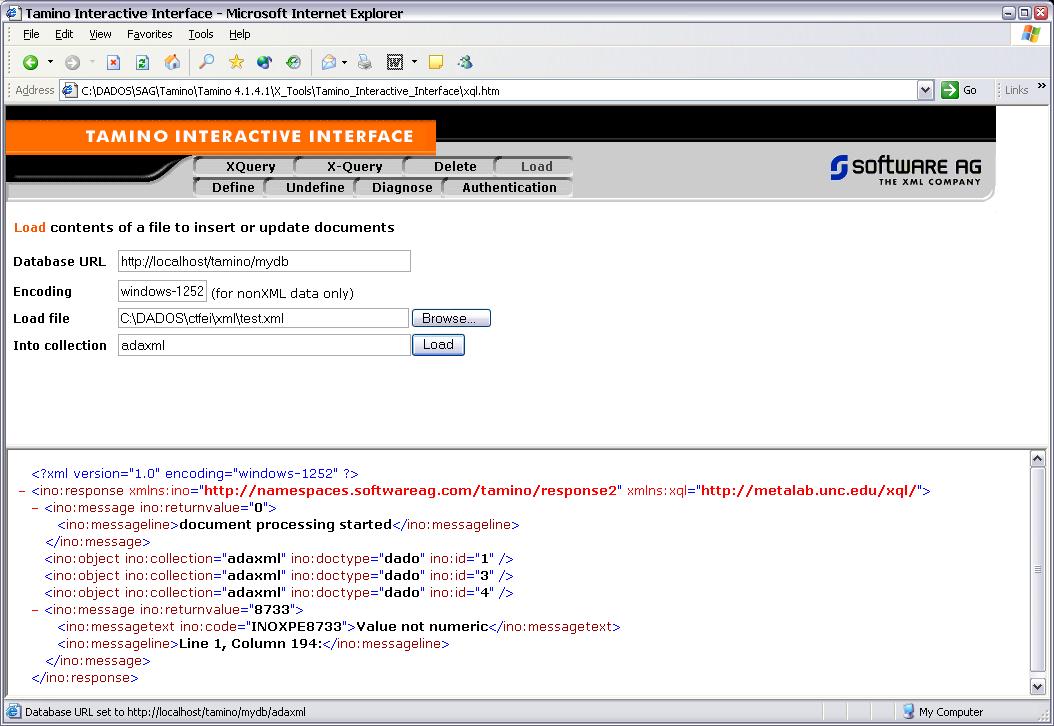Click the IE title bar icon
Image resolution: width=1054 pixels, height=726 pixels.
point(13,13)
